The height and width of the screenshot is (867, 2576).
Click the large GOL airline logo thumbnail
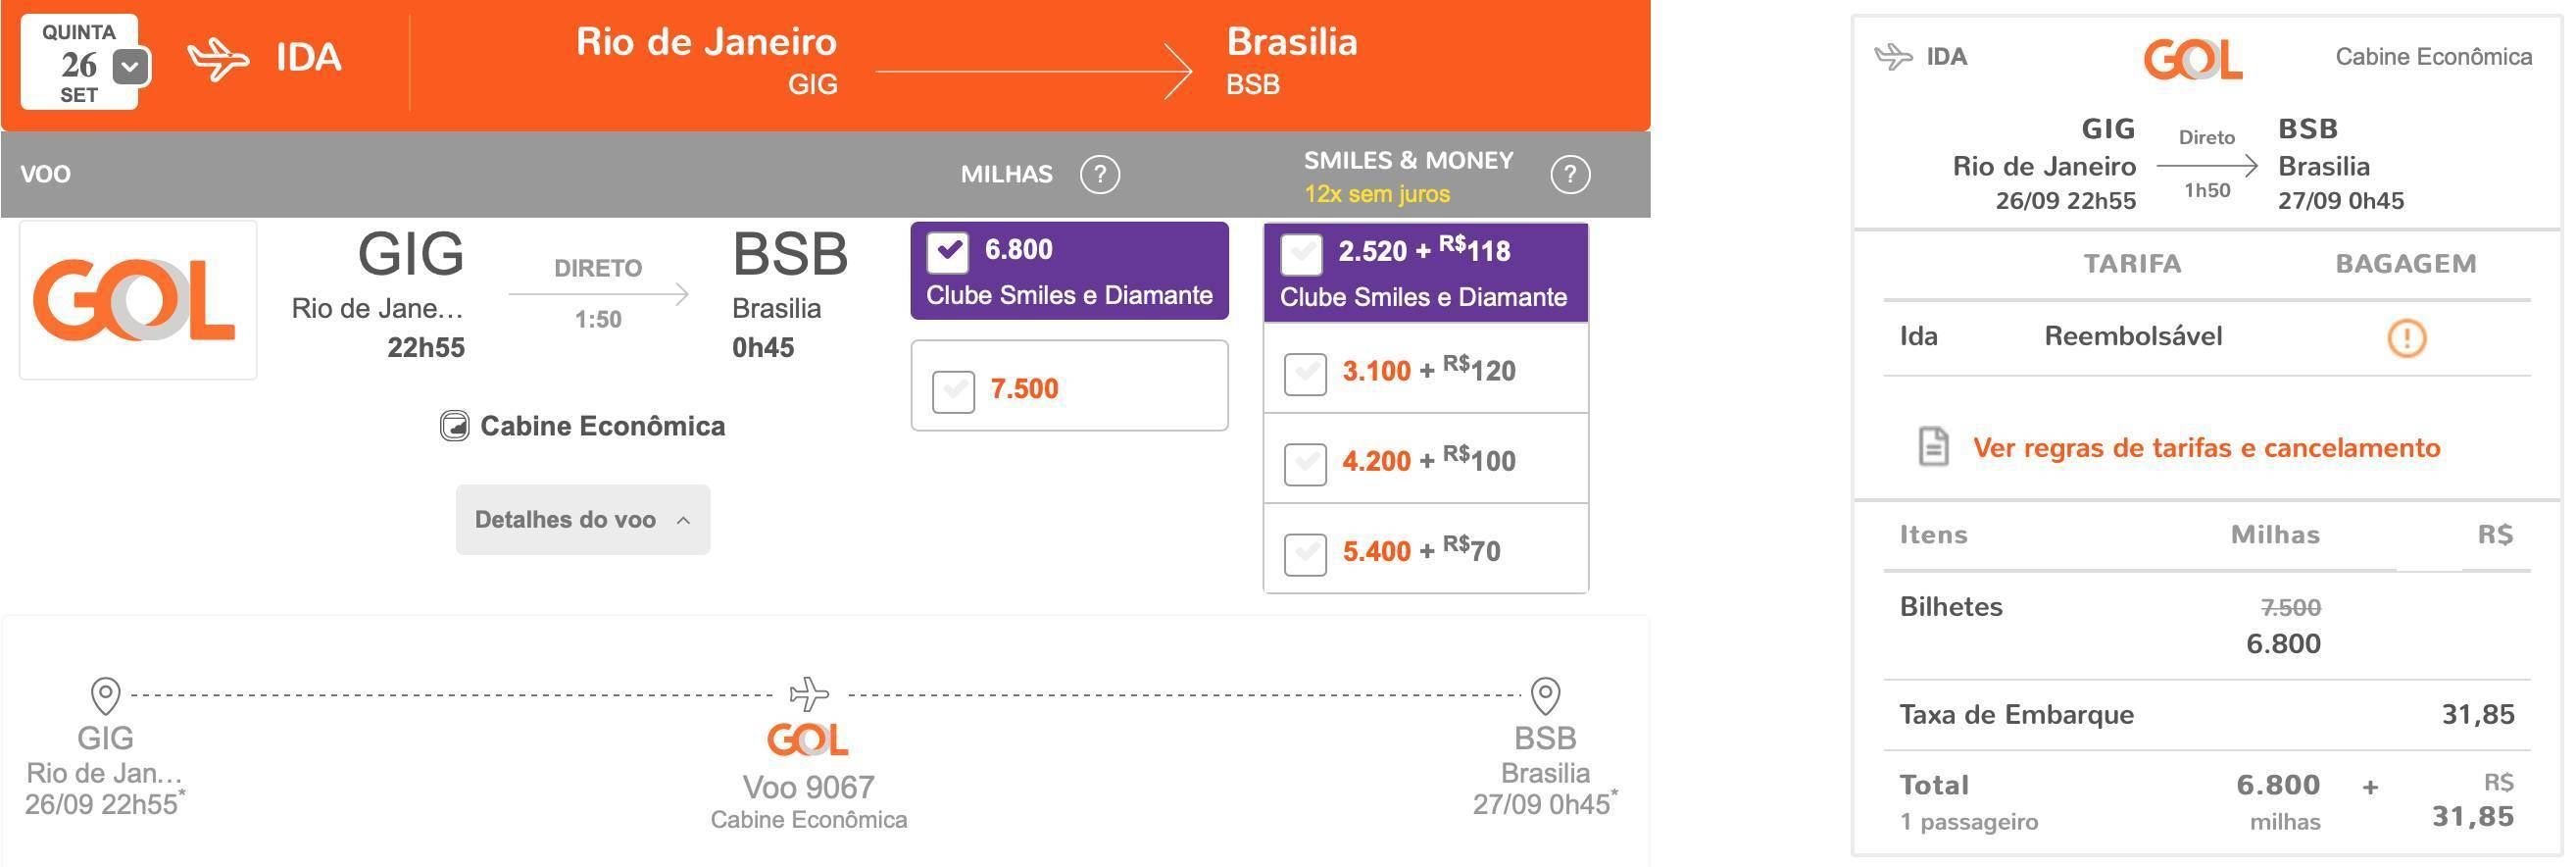[138, 300]
